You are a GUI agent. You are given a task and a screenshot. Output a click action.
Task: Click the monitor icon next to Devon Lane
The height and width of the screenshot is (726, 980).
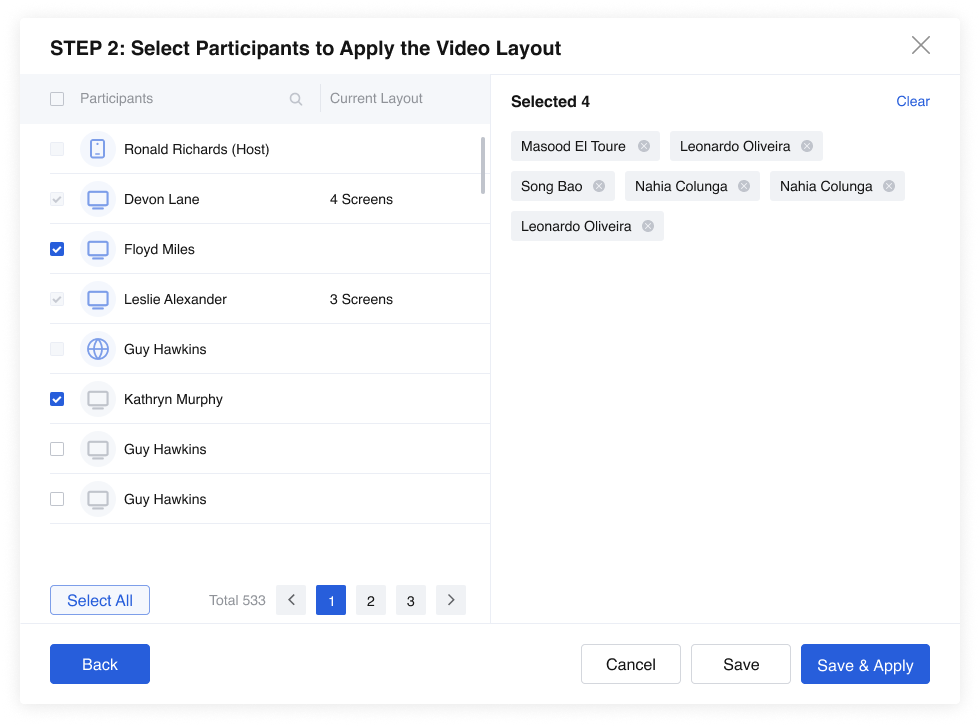pos(98,199)
